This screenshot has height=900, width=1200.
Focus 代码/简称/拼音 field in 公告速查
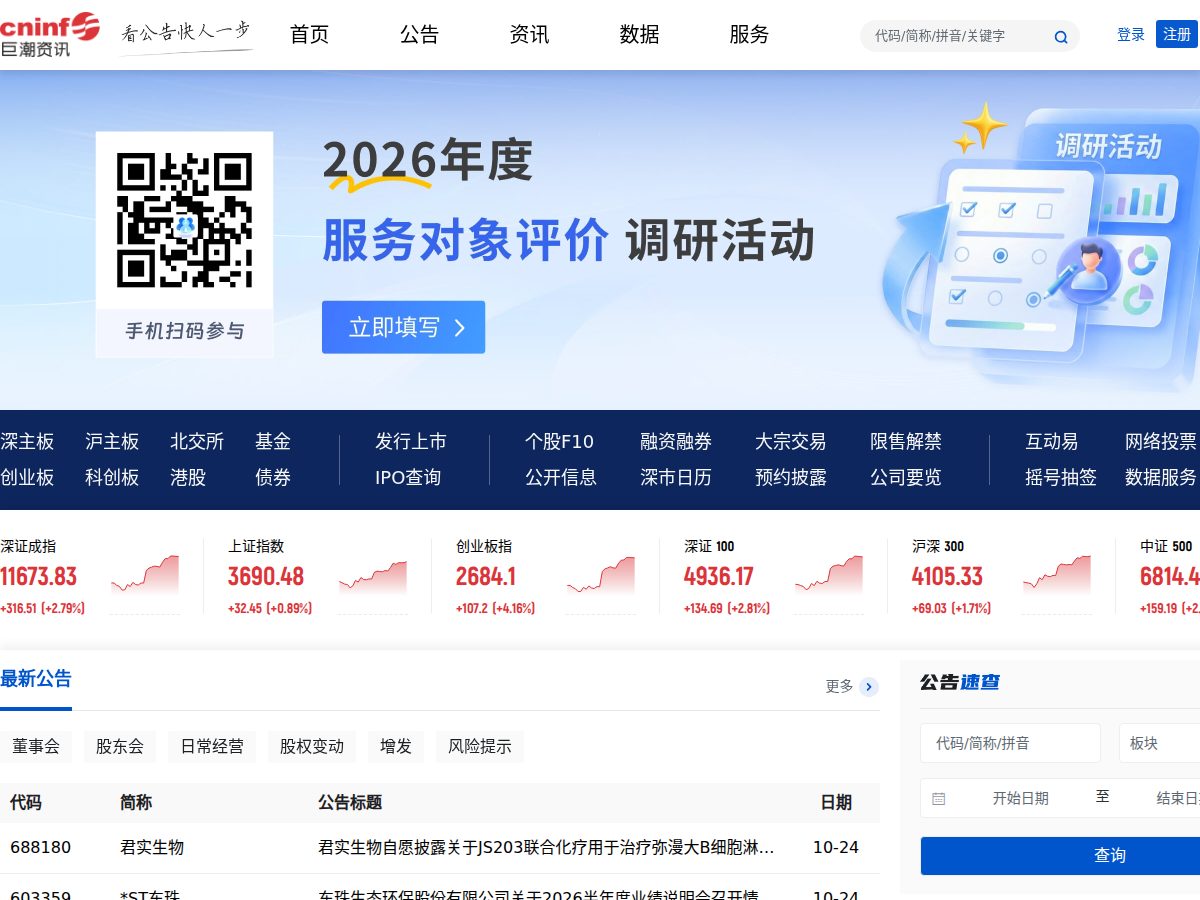[1010, 743]
